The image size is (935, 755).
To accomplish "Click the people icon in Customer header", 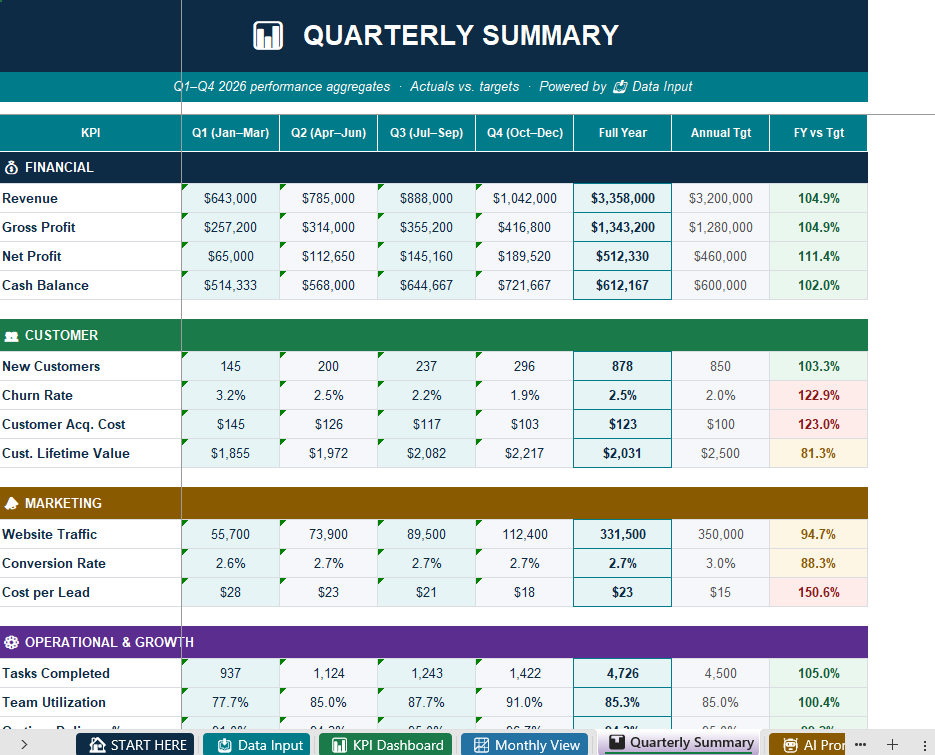I will 11,336.
